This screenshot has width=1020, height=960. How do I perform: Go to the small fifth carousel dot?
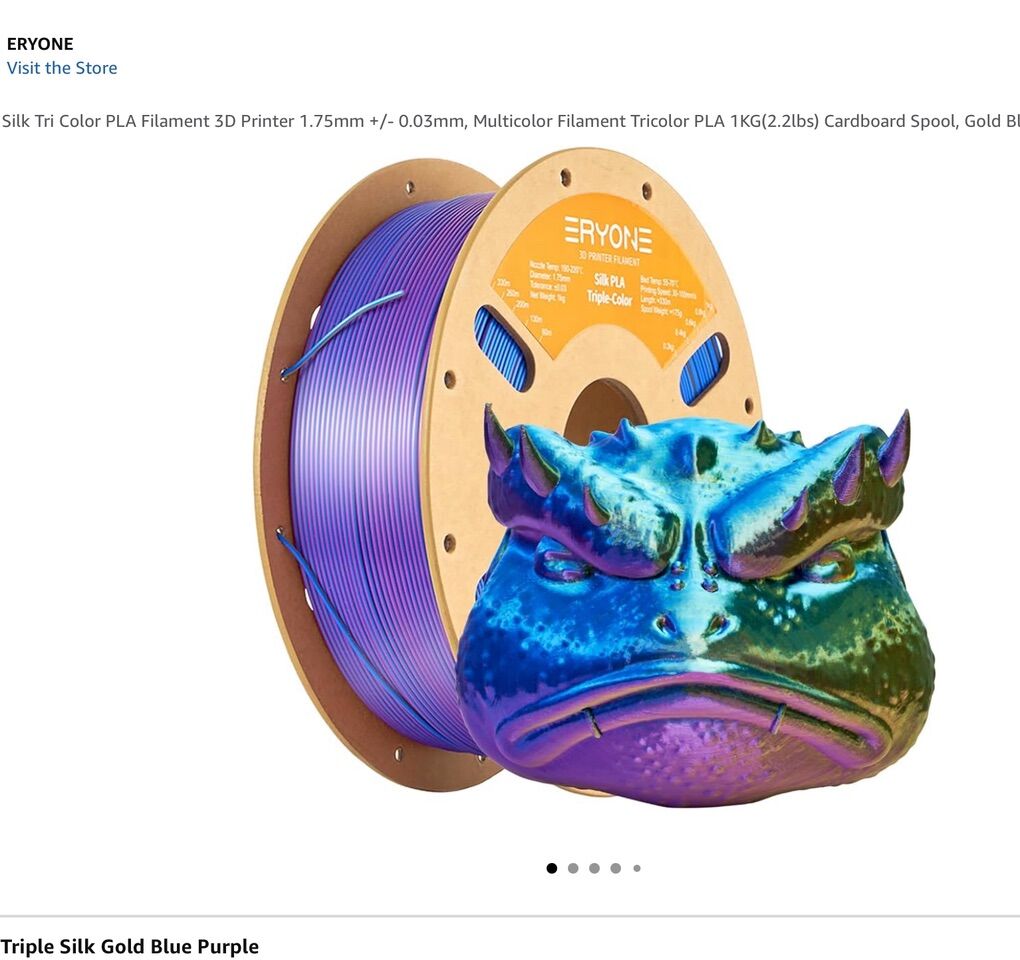coord(637,868)
